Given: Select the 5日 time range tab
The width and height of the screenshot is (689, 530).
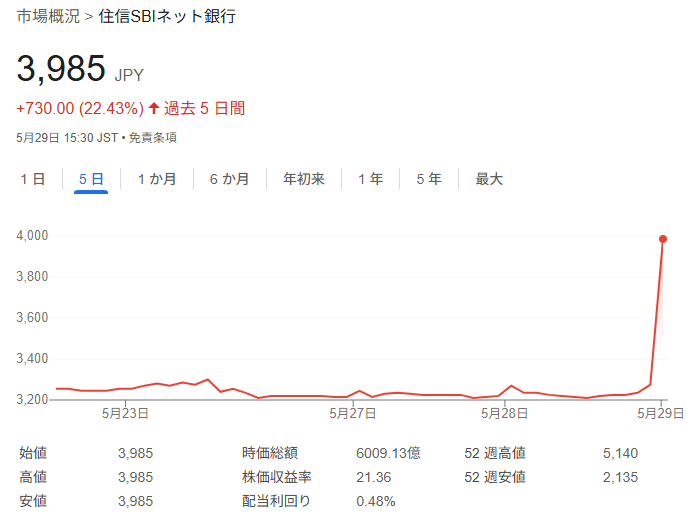Looking at the screenshot, I should 91,179.
